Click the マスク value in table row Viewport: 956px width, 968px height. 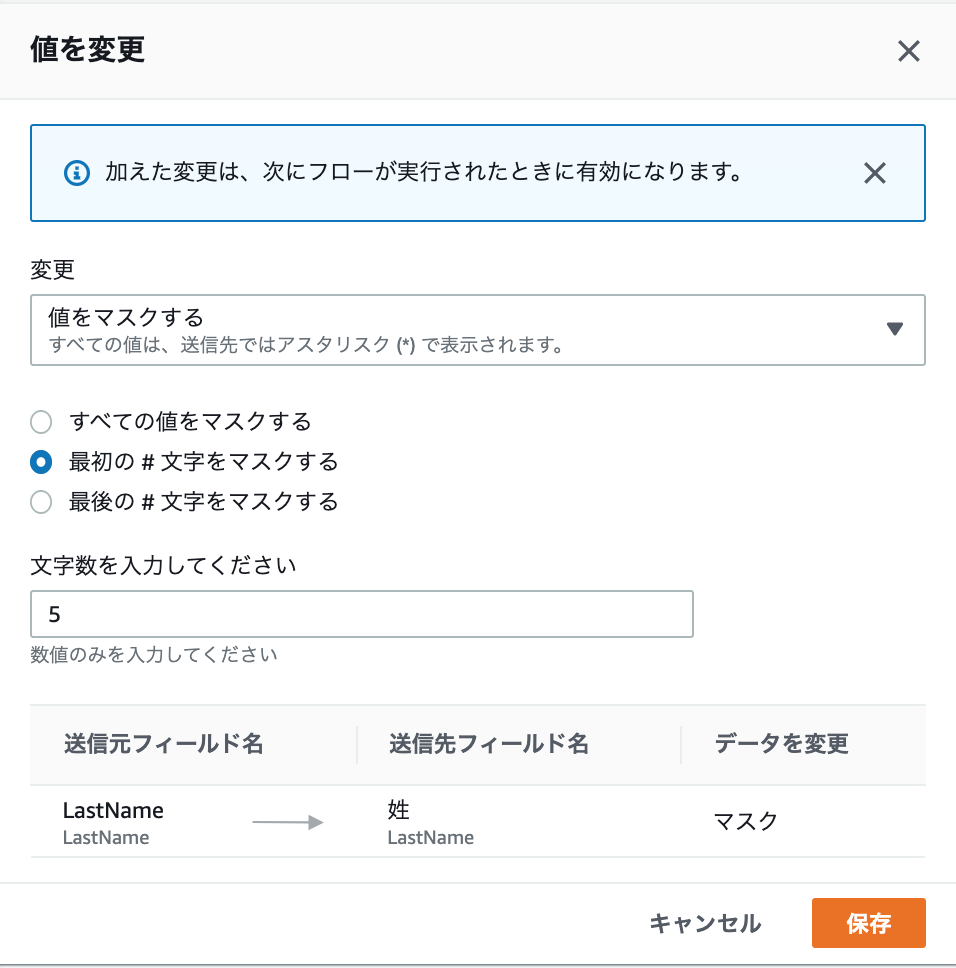745,822
